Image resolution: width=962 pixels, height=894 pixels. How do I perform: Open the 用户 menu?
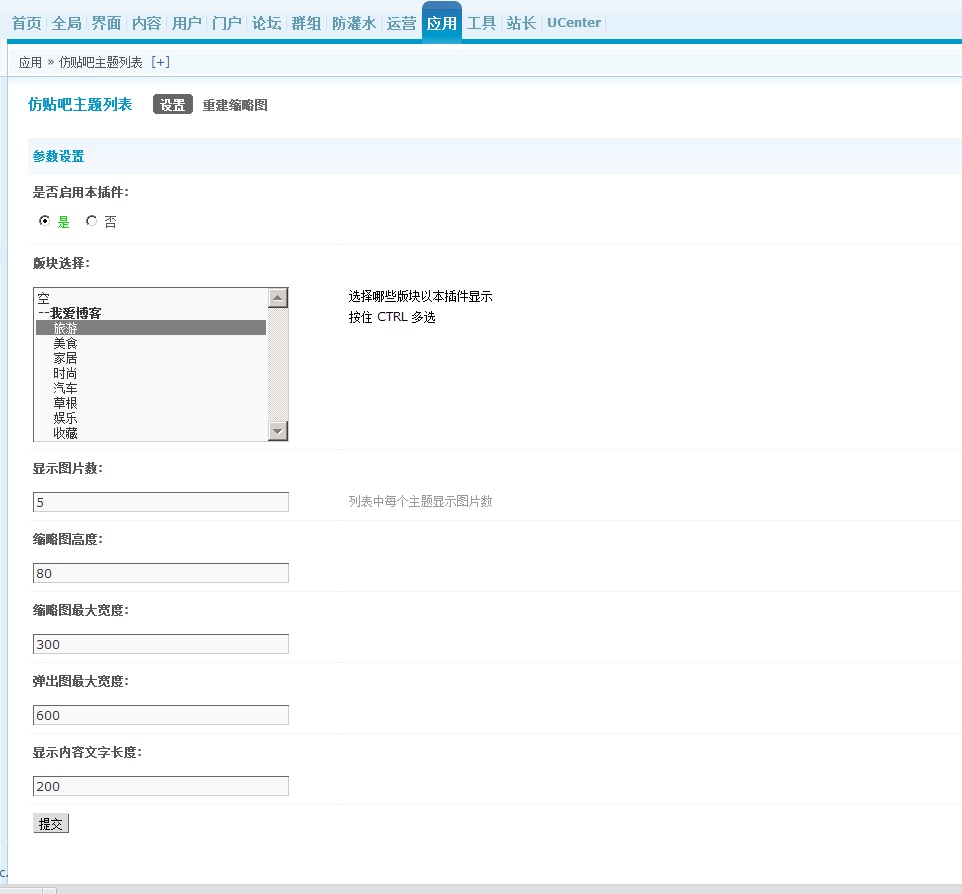(x=186, y=22)
